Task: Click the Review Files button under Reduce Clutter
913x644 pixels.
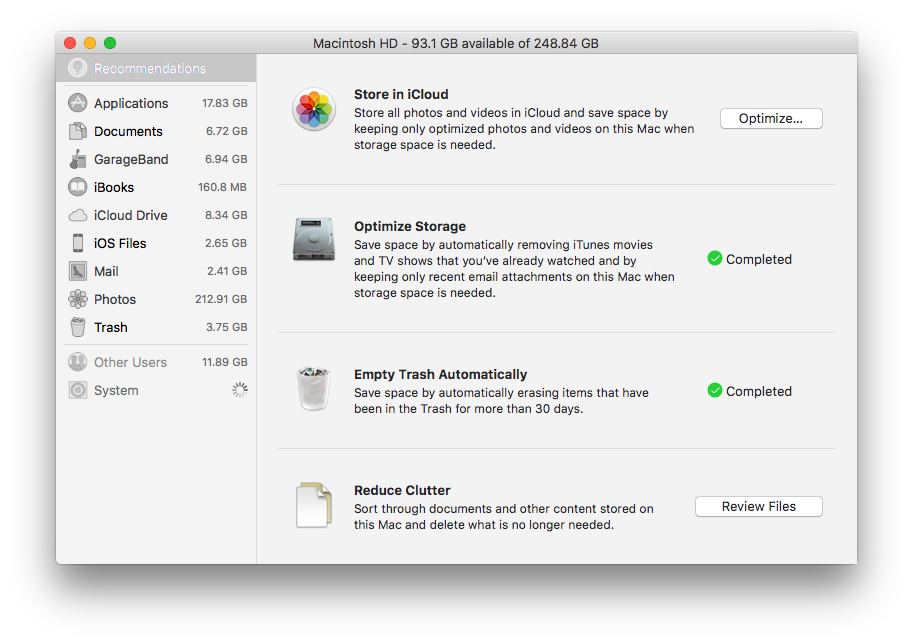Action: point(758,506)
